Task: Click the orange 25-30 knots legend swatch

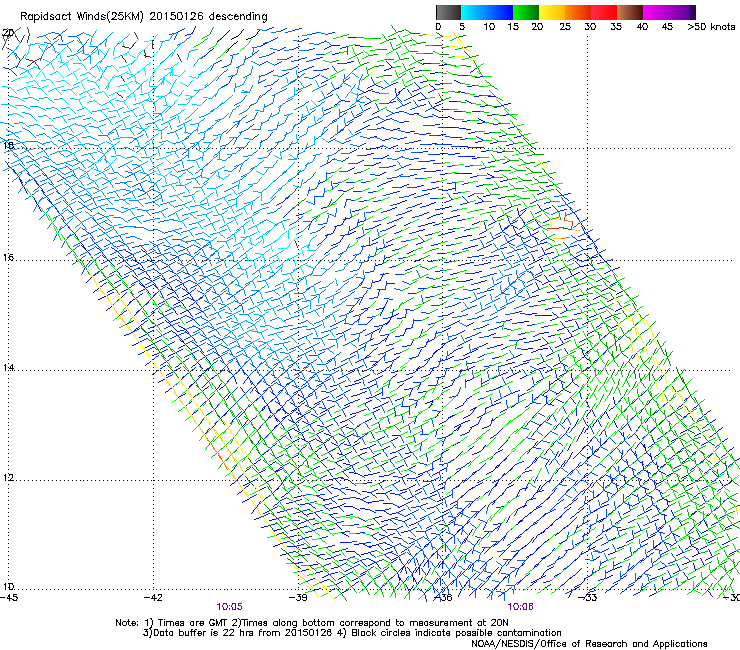Action: tap(578, 12)
